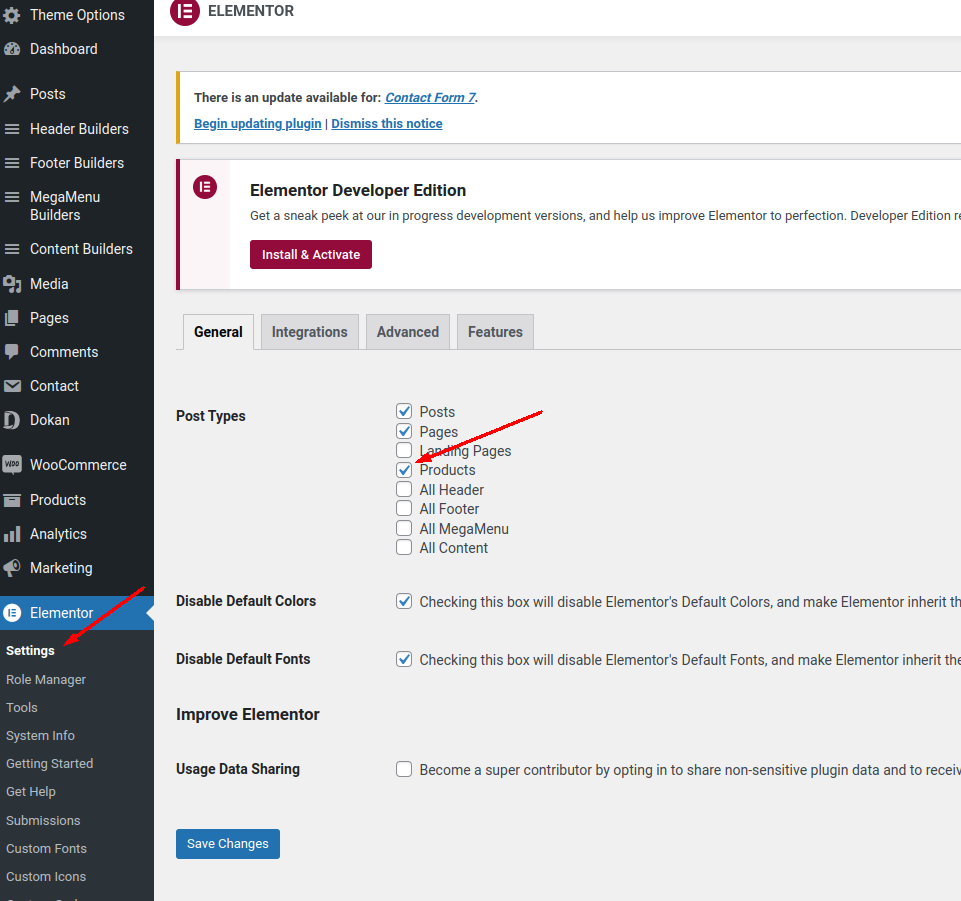
Task: Open the Theme Options menu item
Action: [x=77, y=15]
